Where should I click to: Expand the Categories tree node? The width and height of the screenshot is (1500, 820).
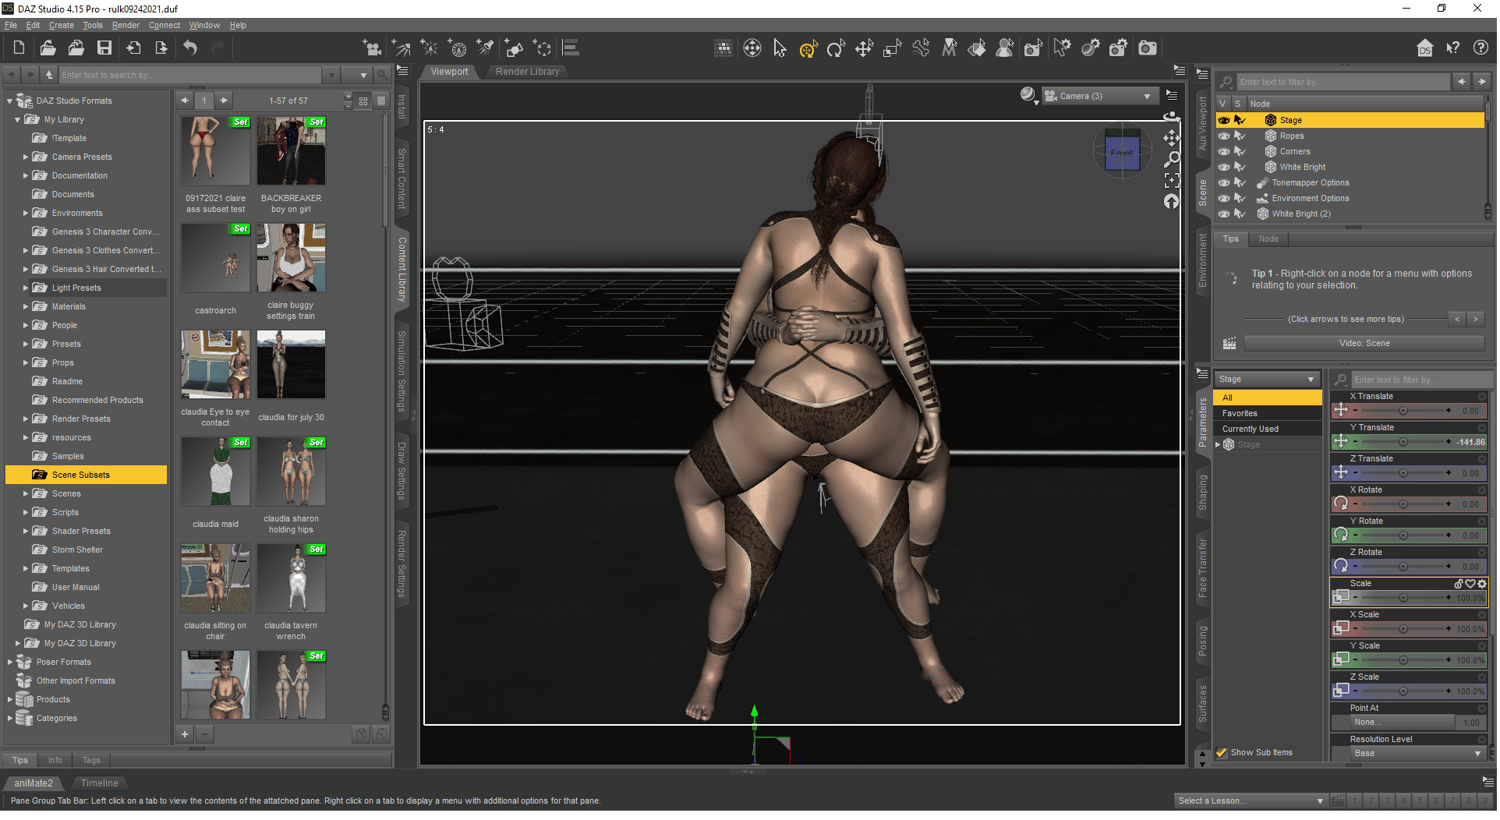pyautogui.click(x=10, y=719)
